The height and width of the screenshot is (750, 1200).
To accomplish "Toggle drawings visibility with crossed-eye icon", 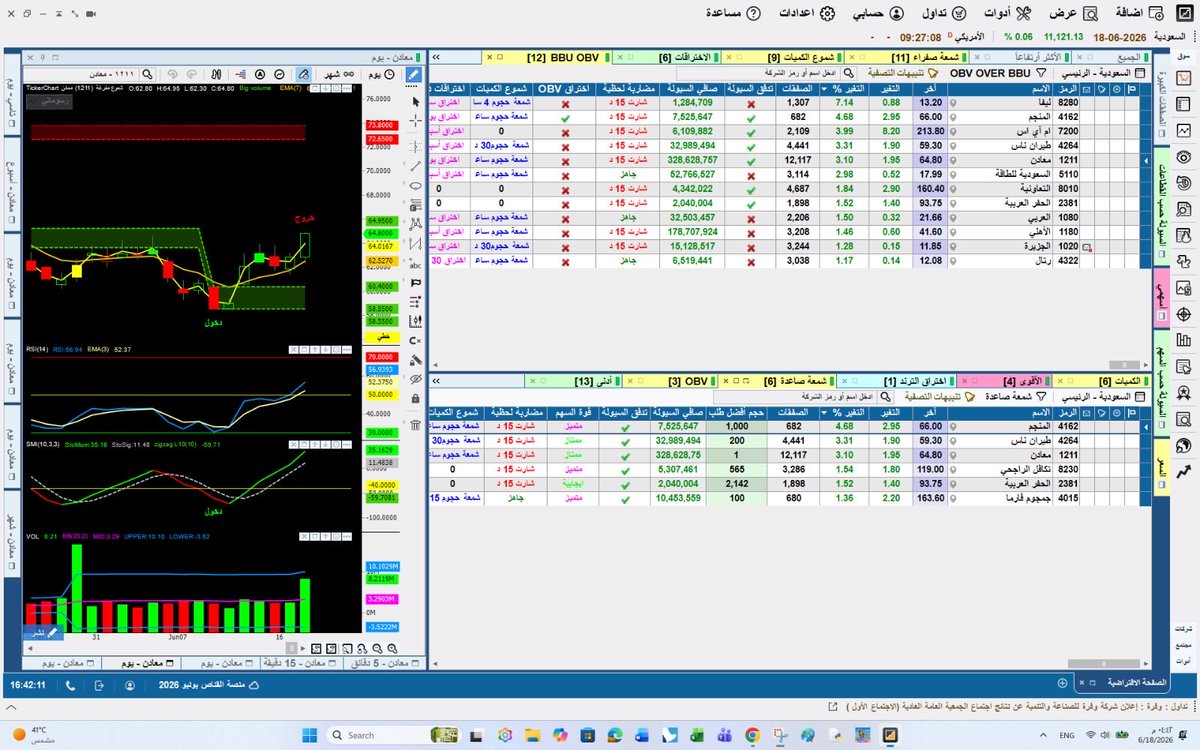I will coord(416,379).
